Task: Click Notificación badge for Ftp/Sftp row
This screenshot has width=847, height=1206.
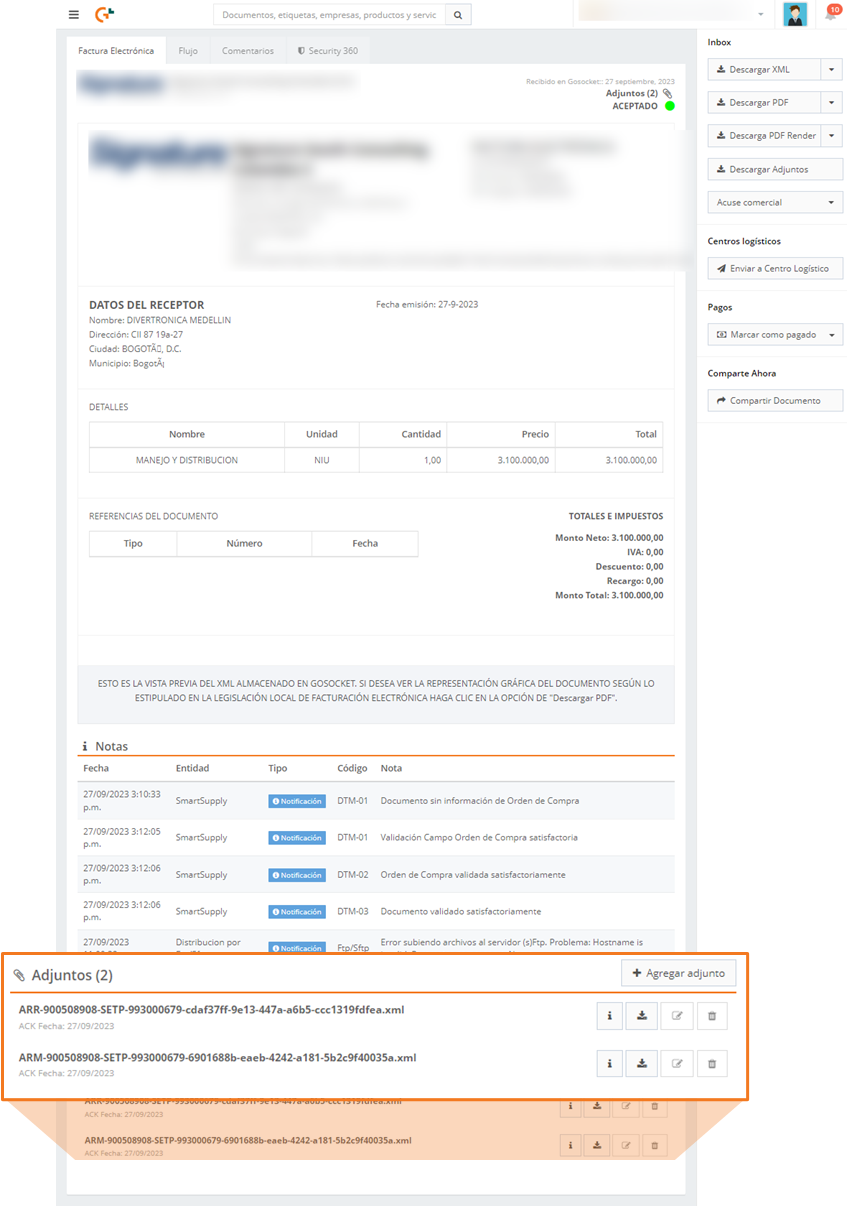Action: coord(297,948)
